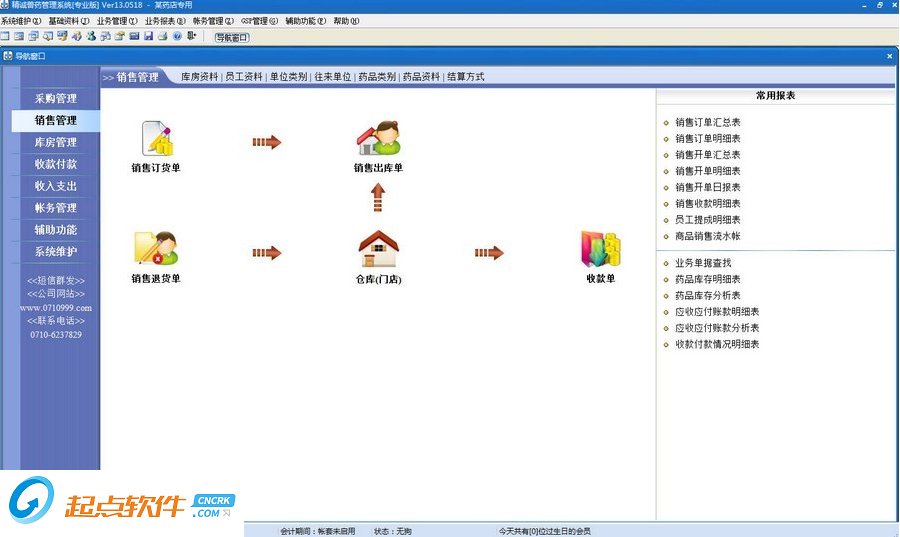Open the GSP管理 menu
The width and height of the screenshot is (900, 537).
tap(259, 21)
